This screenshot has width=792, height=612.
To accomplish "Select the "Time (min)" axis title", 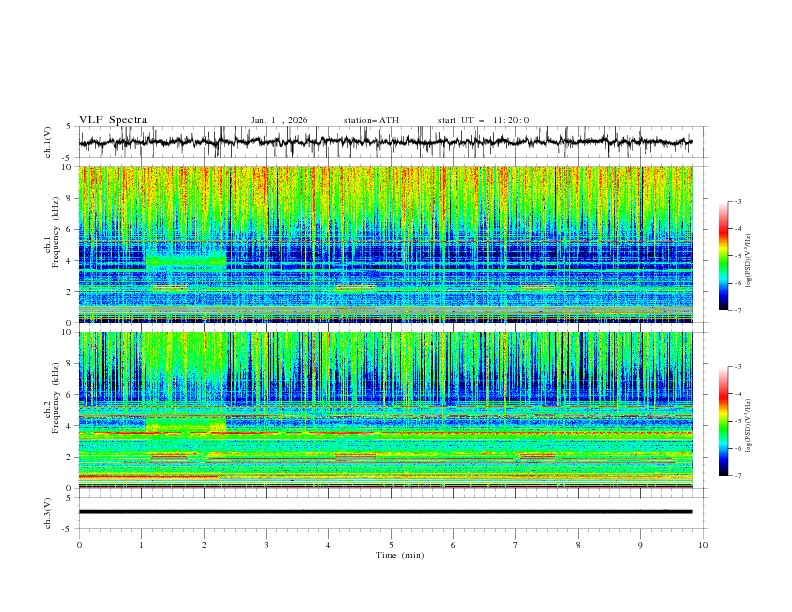I will coord(400,555).
